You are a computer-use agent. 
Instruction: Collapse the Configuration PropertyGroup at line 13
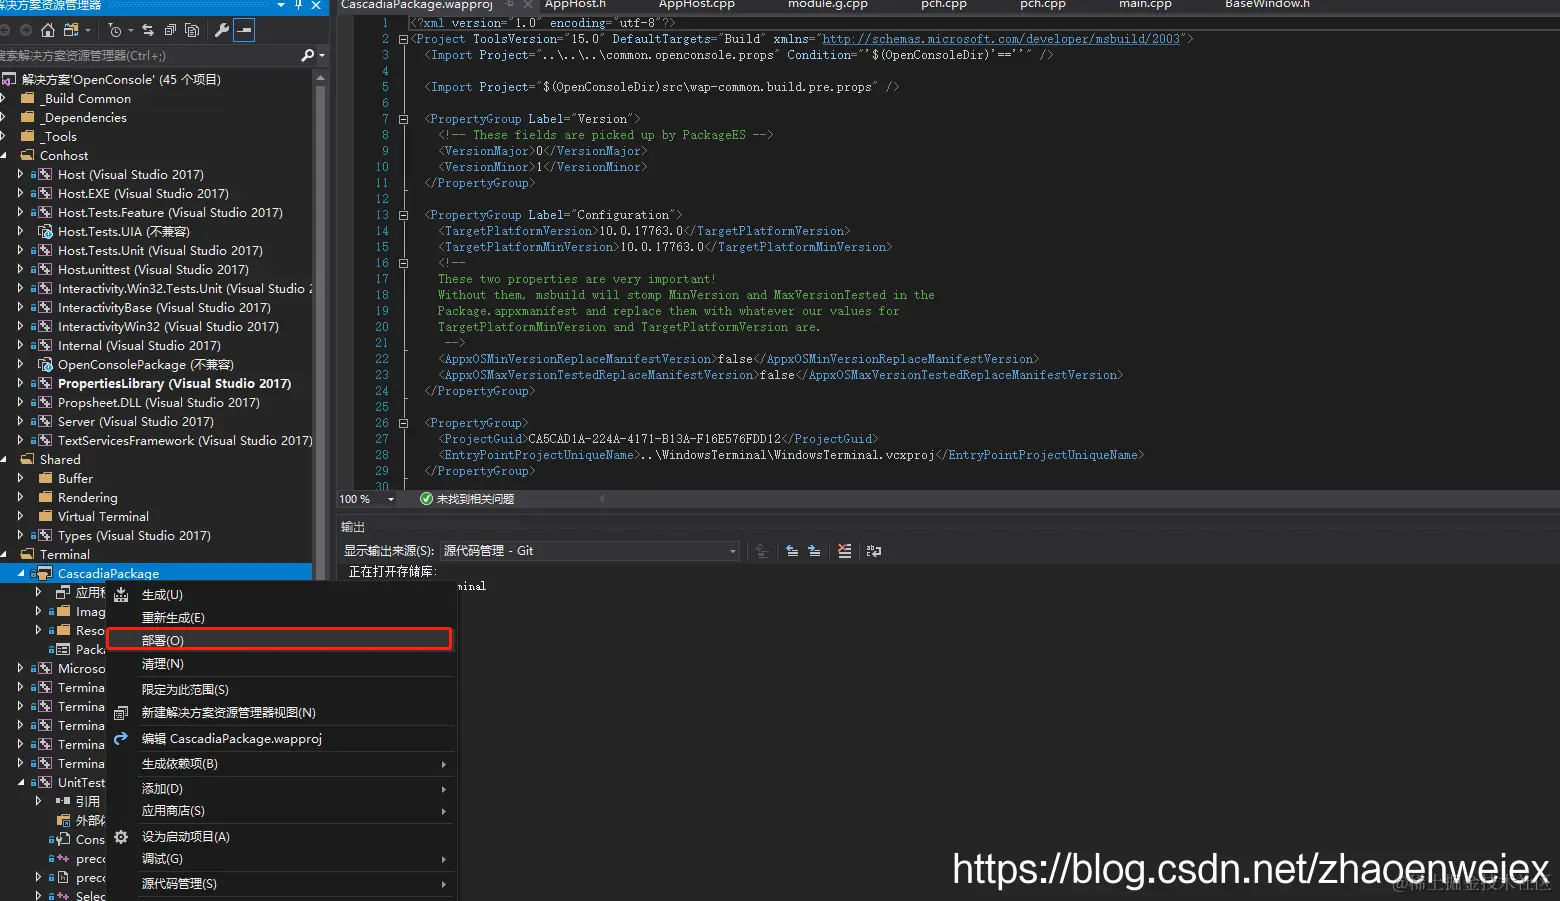(403, 215)
